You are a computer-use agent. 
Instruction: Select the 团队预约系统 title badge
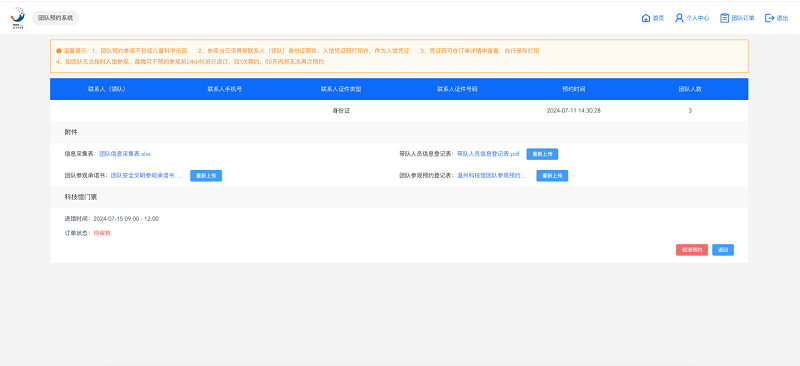[x=56, y=18]
